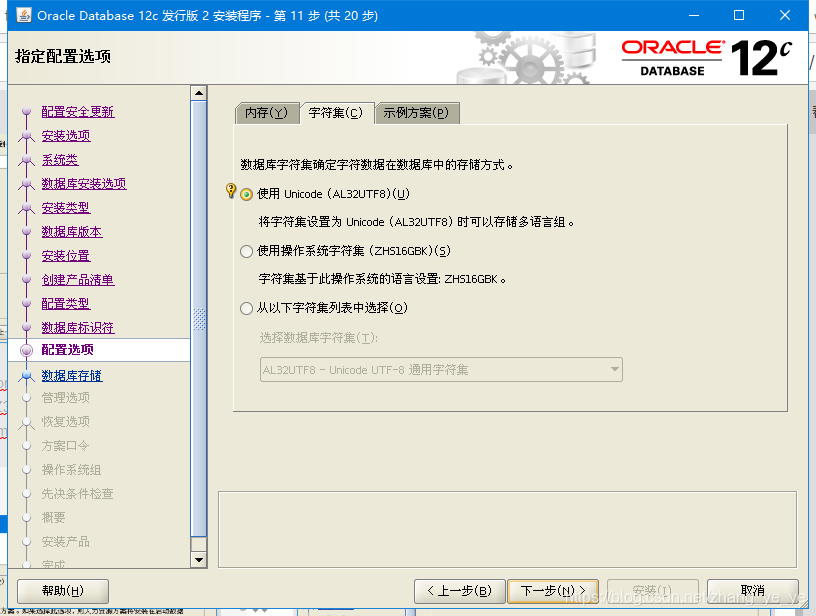
Task: Select 从以下字符集列表中选择 radio button
Action: [247, 308]
